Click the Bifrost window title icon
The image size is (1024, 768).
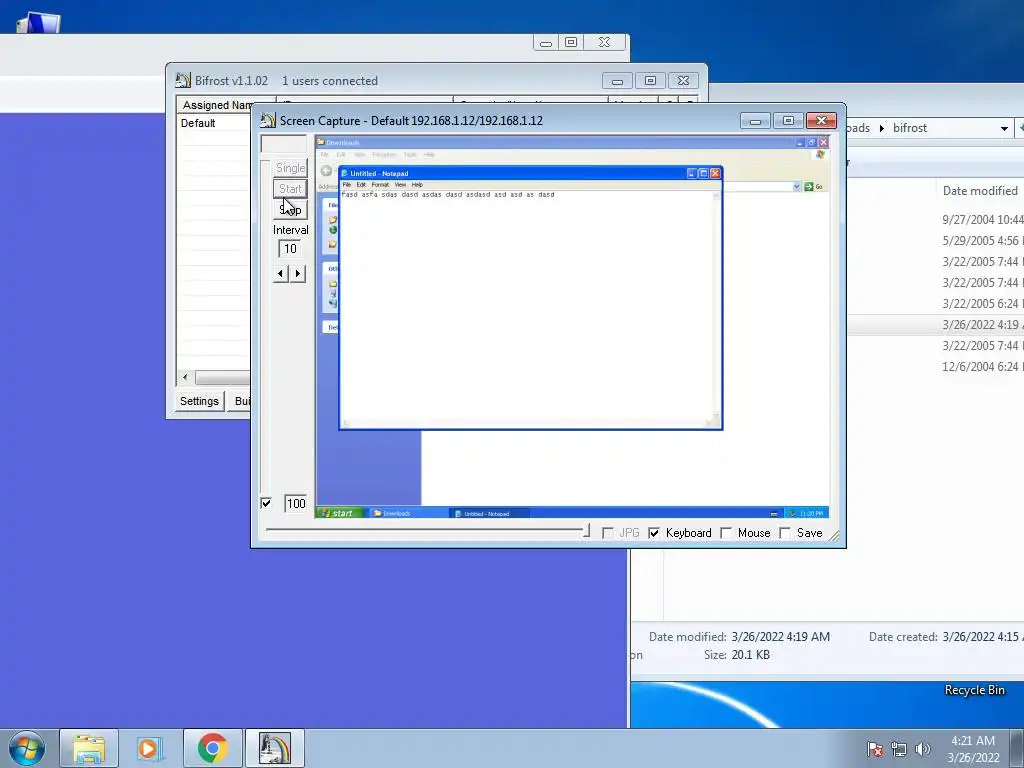point(183,80)
